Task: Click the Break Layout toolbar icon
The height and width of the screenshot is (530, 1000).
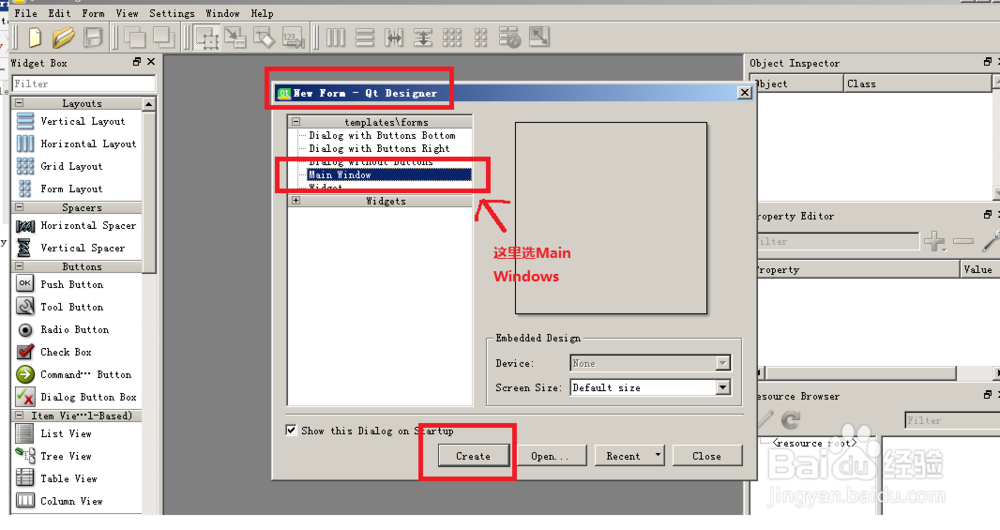Action: [x=510, y=38]
